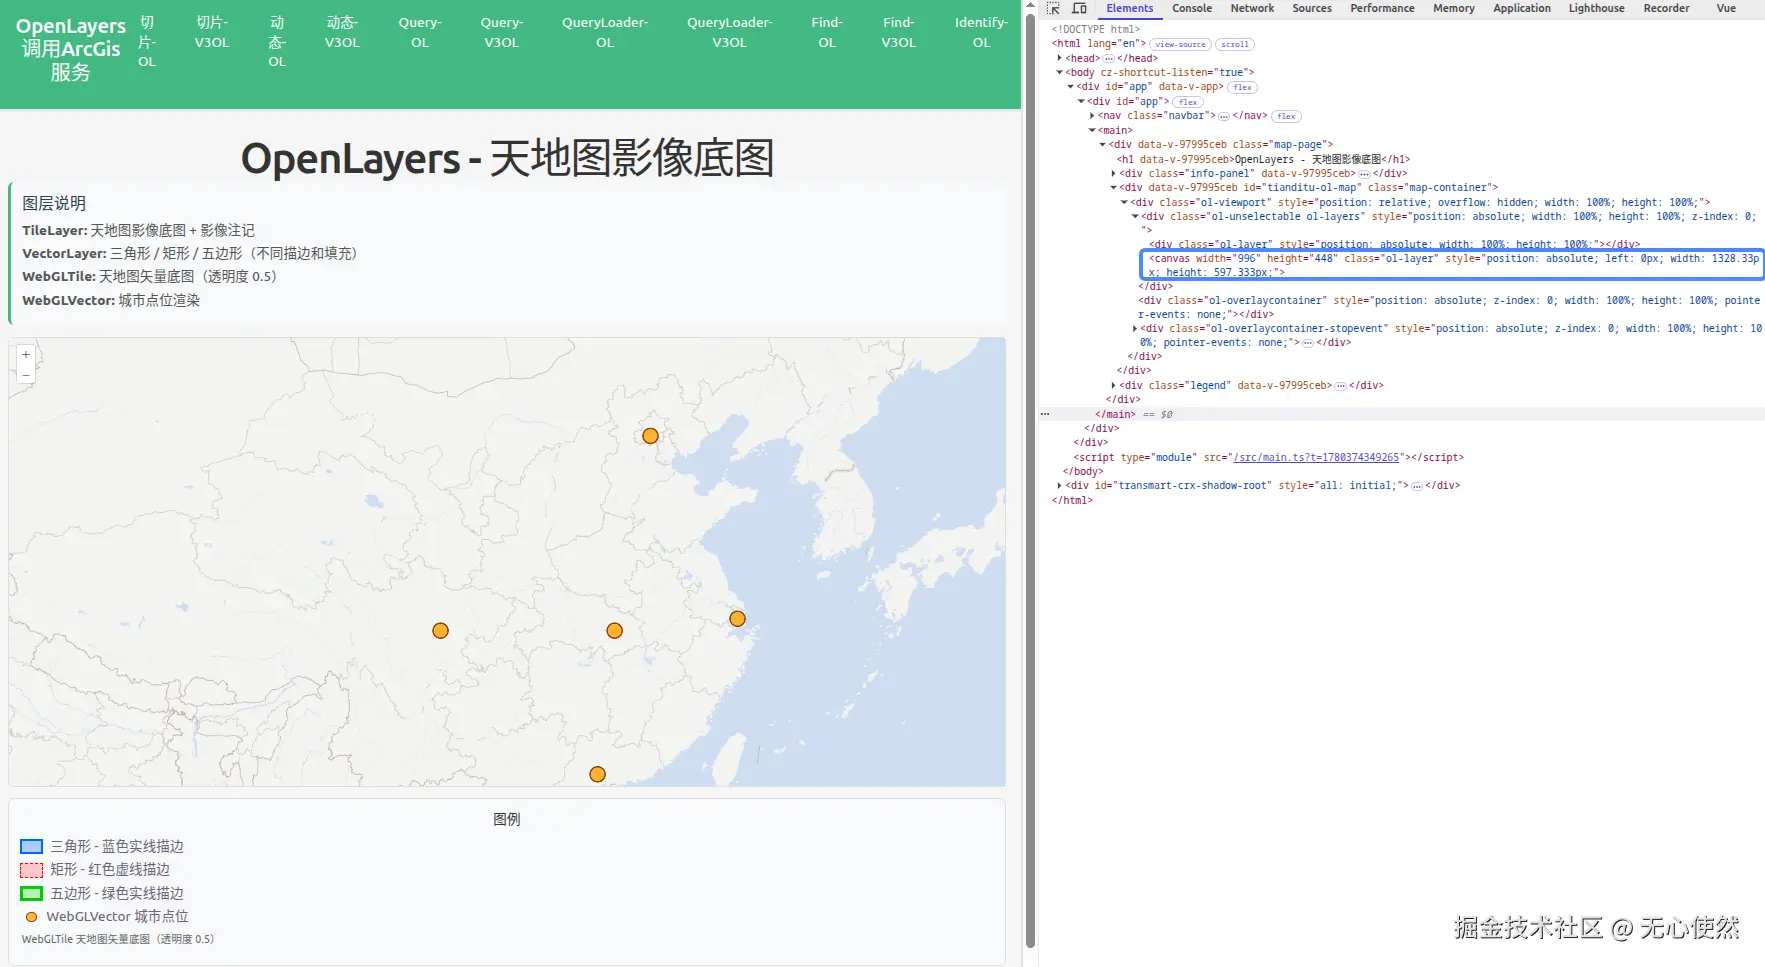The image size is (1765, 967).
Task: Open the Find-V3OL navbar link
Action: (x=898, y=32)
